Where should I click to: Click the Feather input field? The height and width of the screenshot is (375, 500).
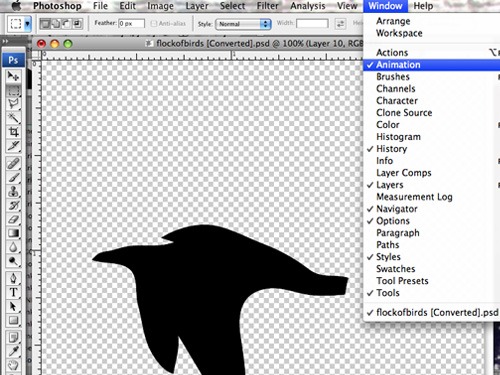[131, 24]
